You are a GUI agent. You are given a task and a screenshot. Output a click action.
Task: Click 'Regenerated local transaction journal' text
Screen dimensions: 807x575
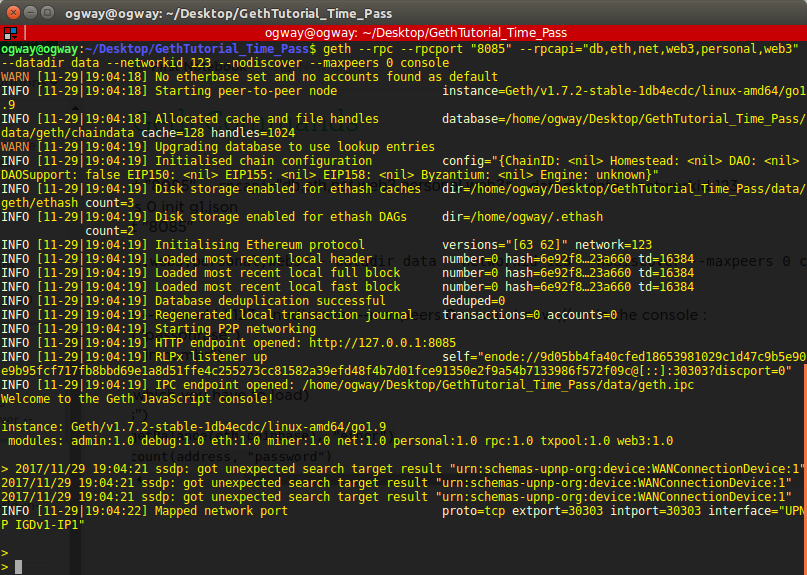(x=284, y=315)
